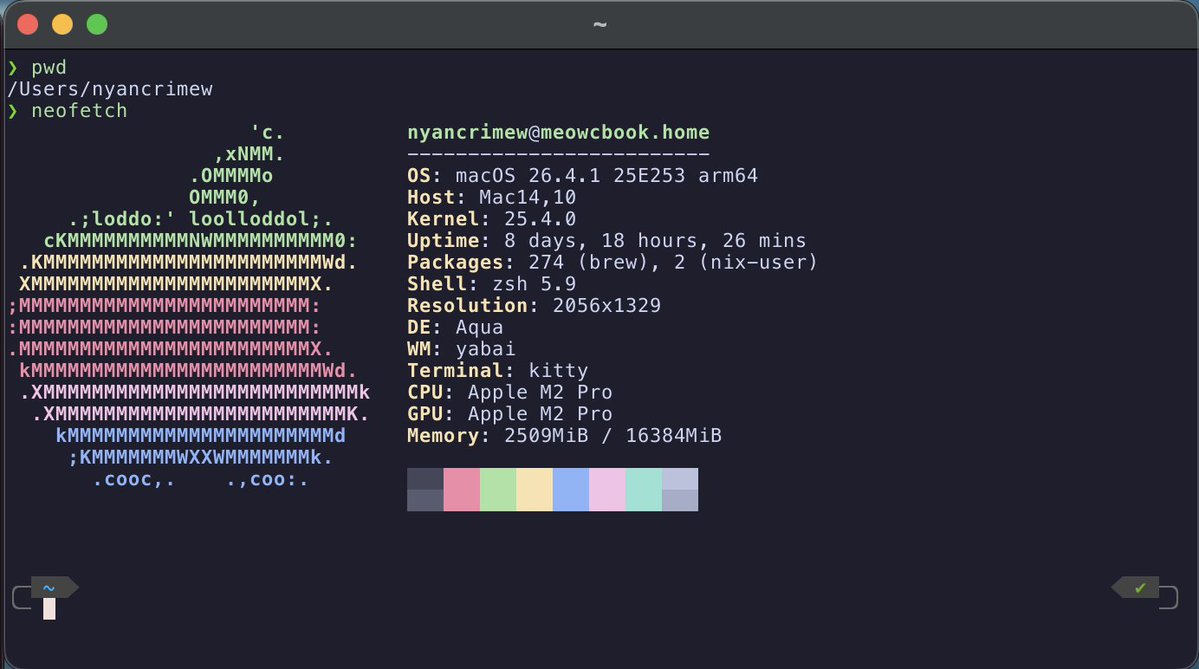Image resolution: width=1199 pixels, height=669 pixels.
Task: Click the '/Users/nyancrimew' output line
Action: [110, 89]
